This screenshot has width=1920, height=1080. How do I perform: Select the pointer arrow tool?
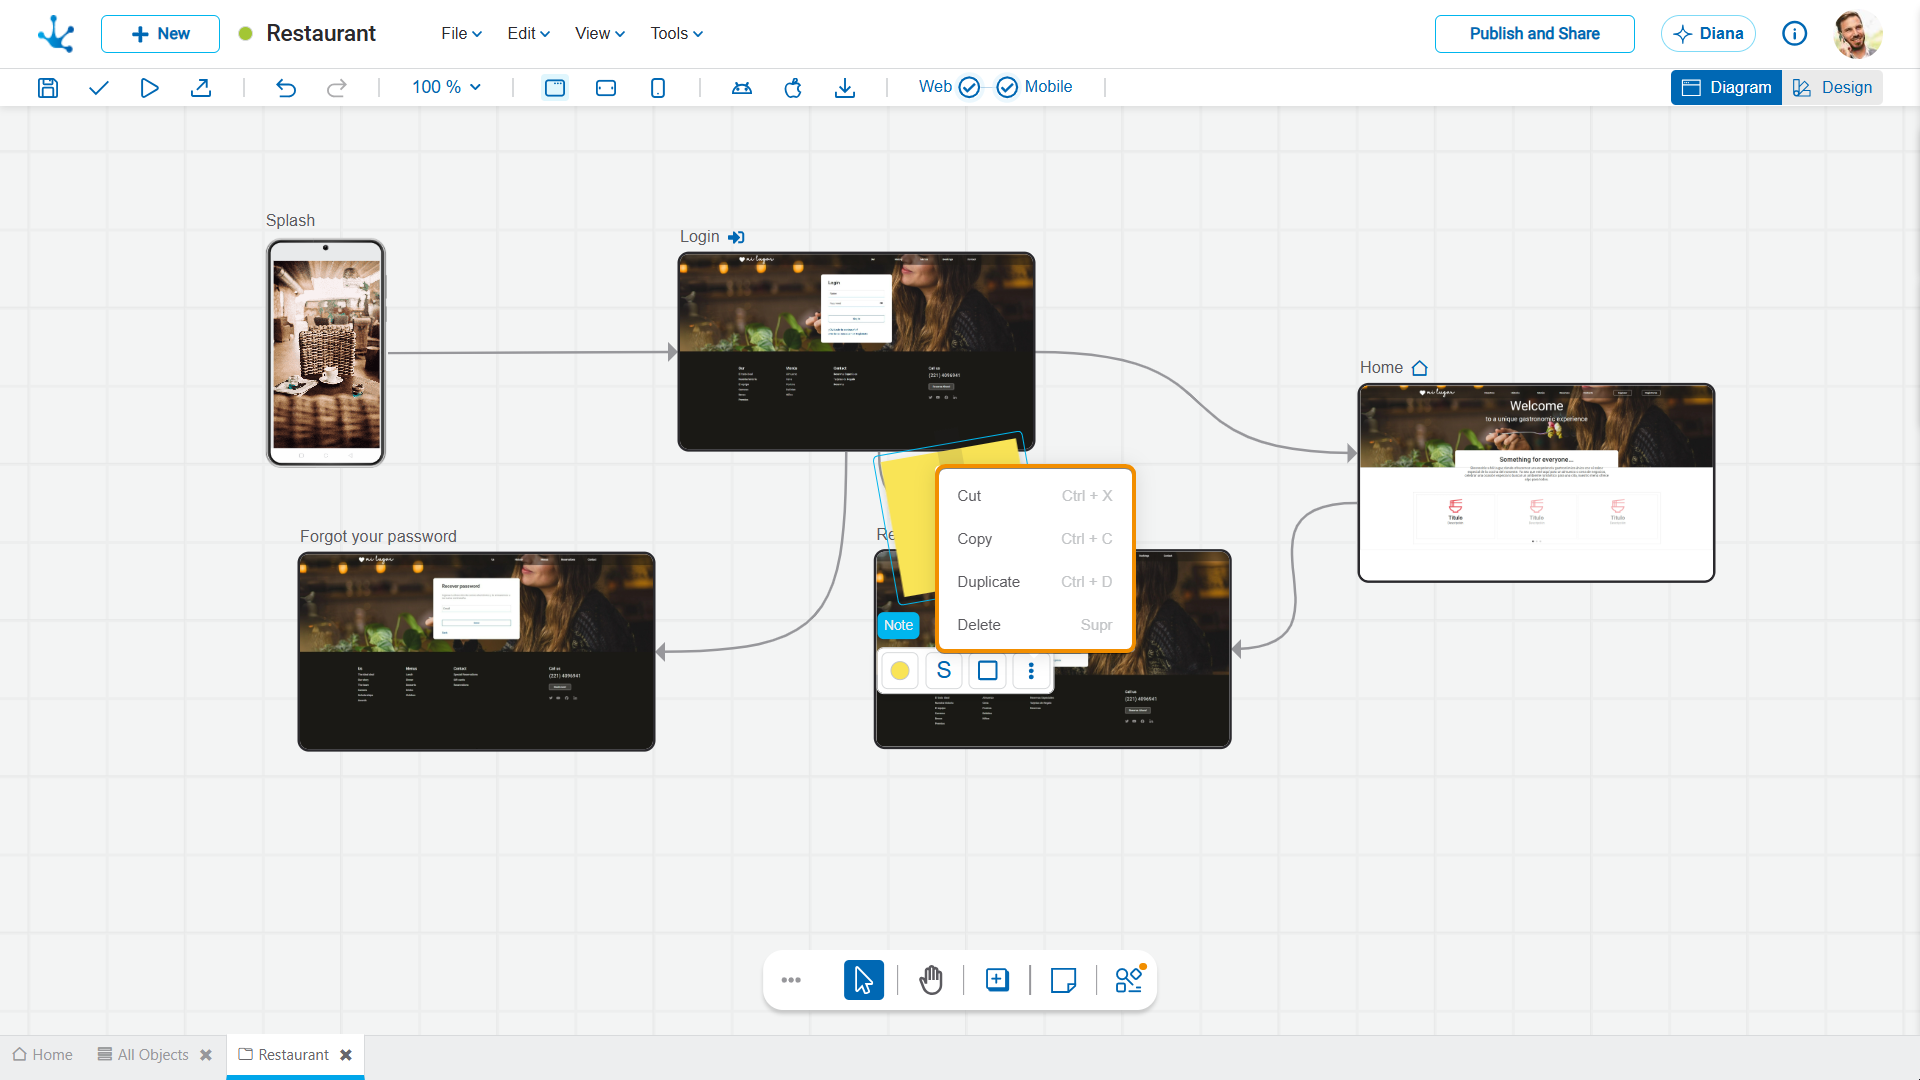864,980
